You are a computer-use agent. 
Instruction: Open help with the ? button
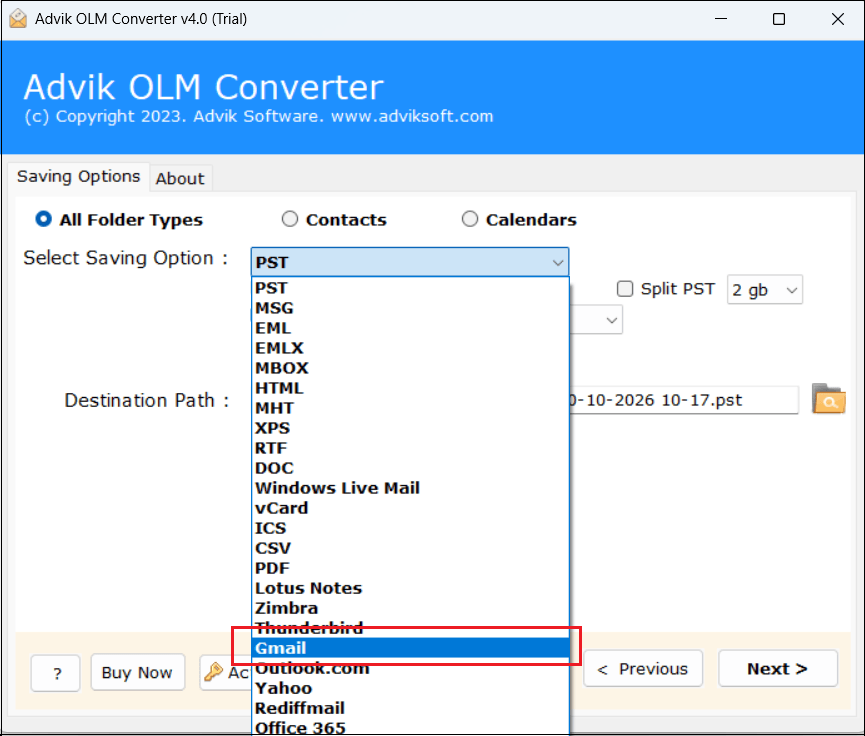tap(56, 673)
